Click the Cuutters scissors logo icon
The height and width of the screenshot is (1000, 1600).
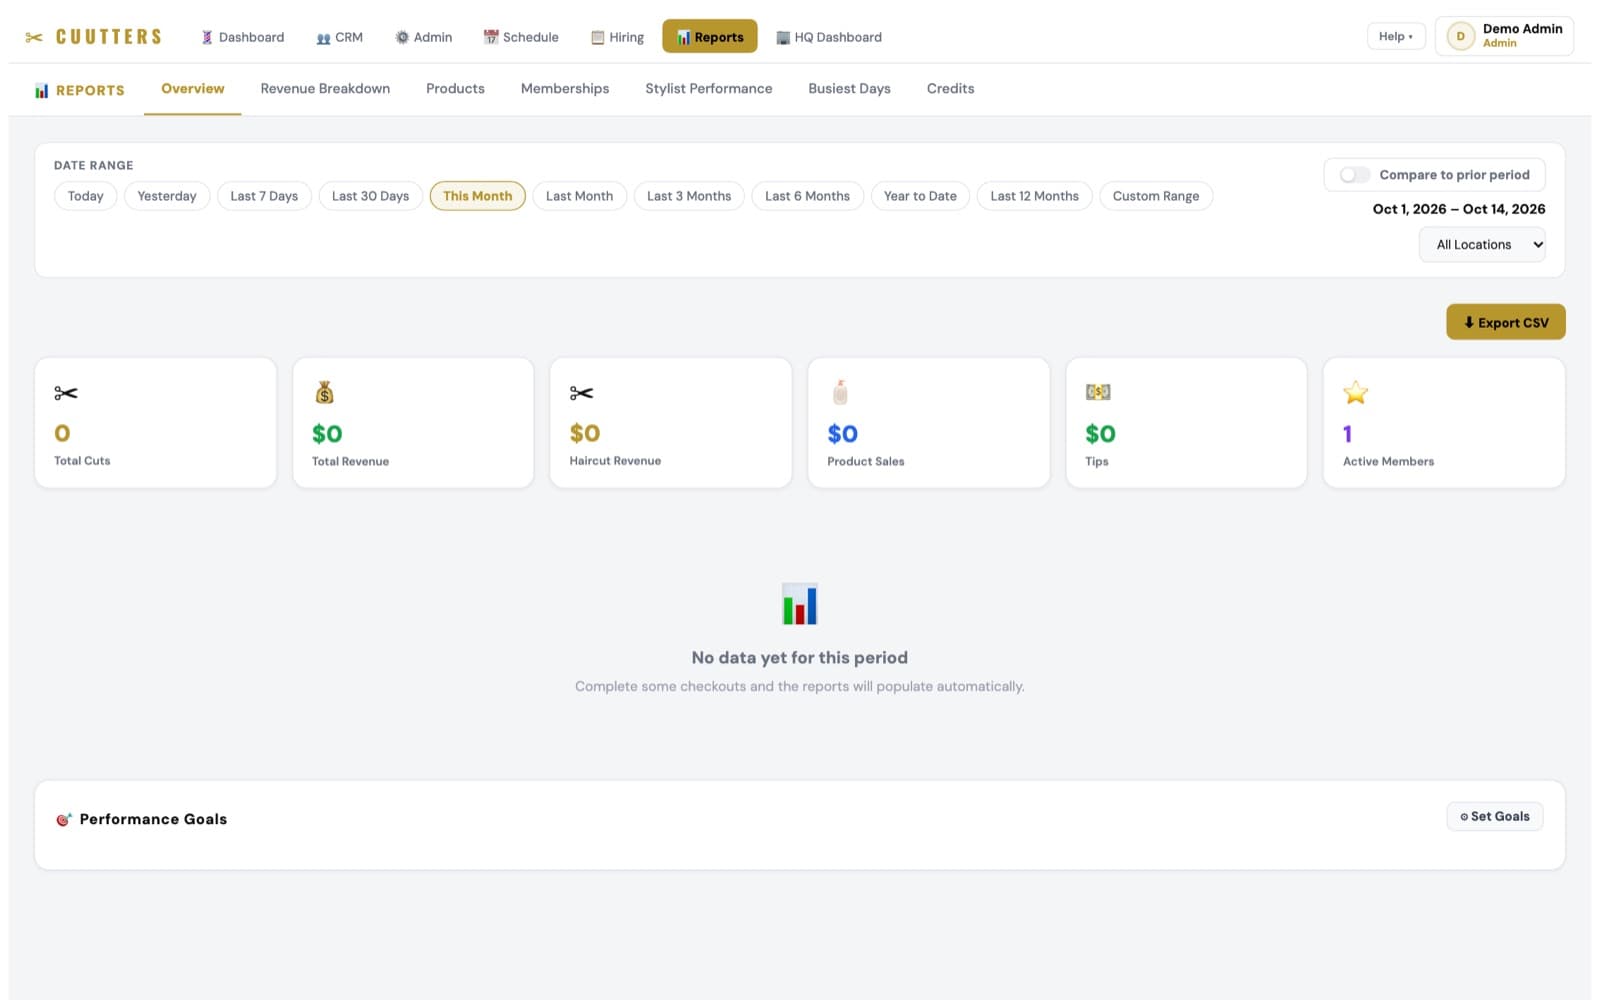pyautogui.click(x=34, y=38)
